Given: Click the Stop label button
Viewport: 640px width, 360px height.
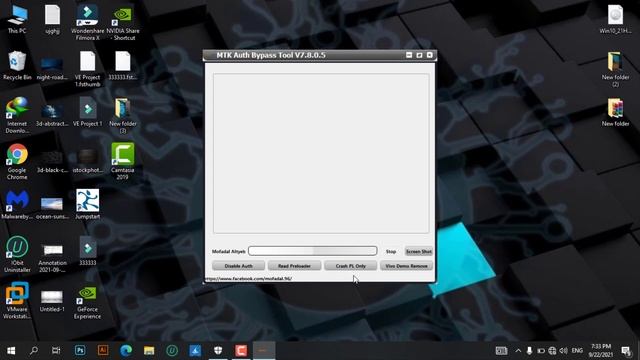Looking at the screenshot, I should click(x=391, y=251).
